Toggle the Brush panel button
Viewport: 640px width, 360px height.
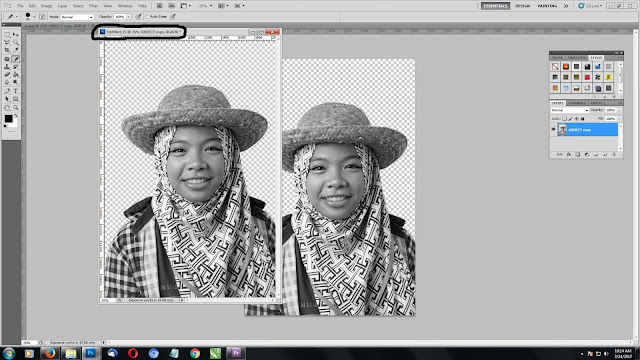coord(42,17)
